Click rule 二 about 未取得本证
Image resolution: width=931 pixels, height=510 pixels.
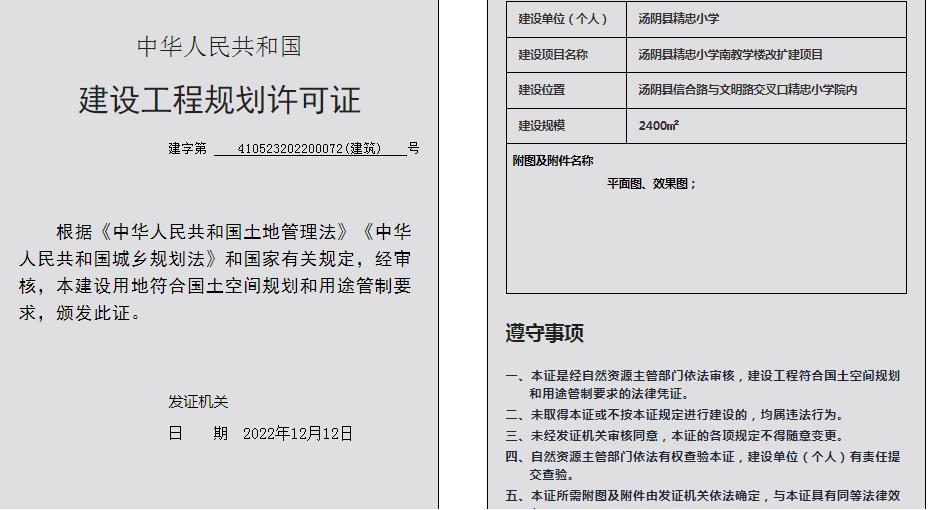pos(674,414)
